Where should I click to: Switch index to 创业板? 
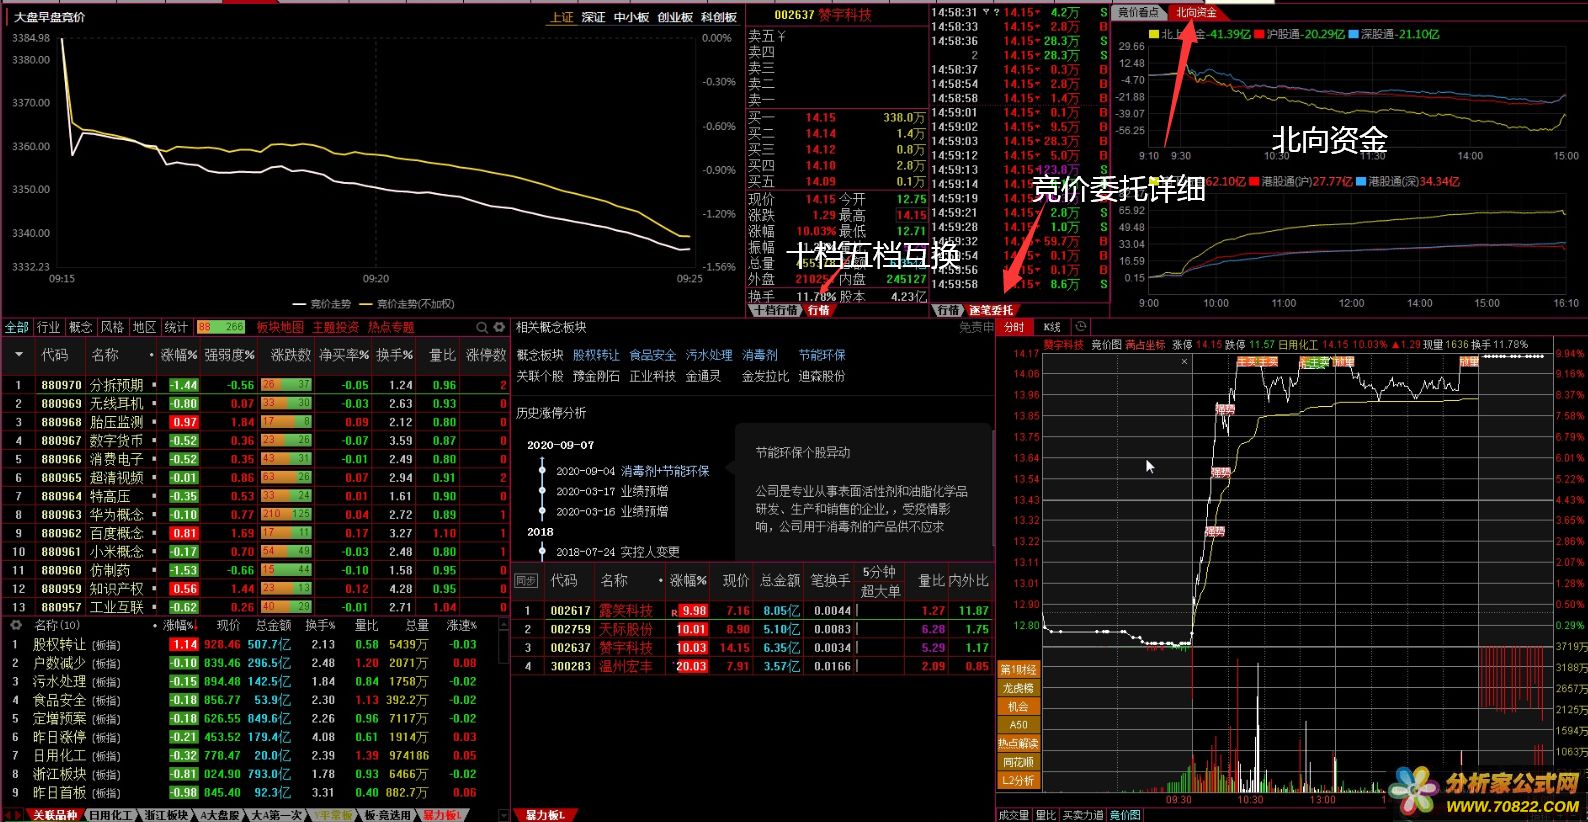point(675,17)
